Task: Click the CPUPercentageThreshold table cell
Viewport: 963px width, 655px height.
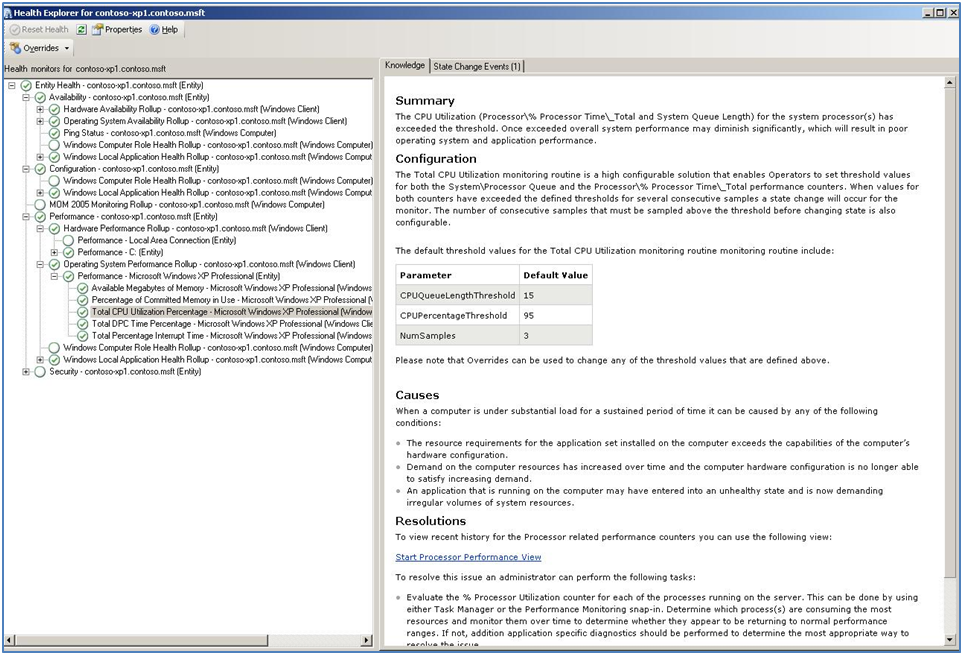Action: pos(458,316)
